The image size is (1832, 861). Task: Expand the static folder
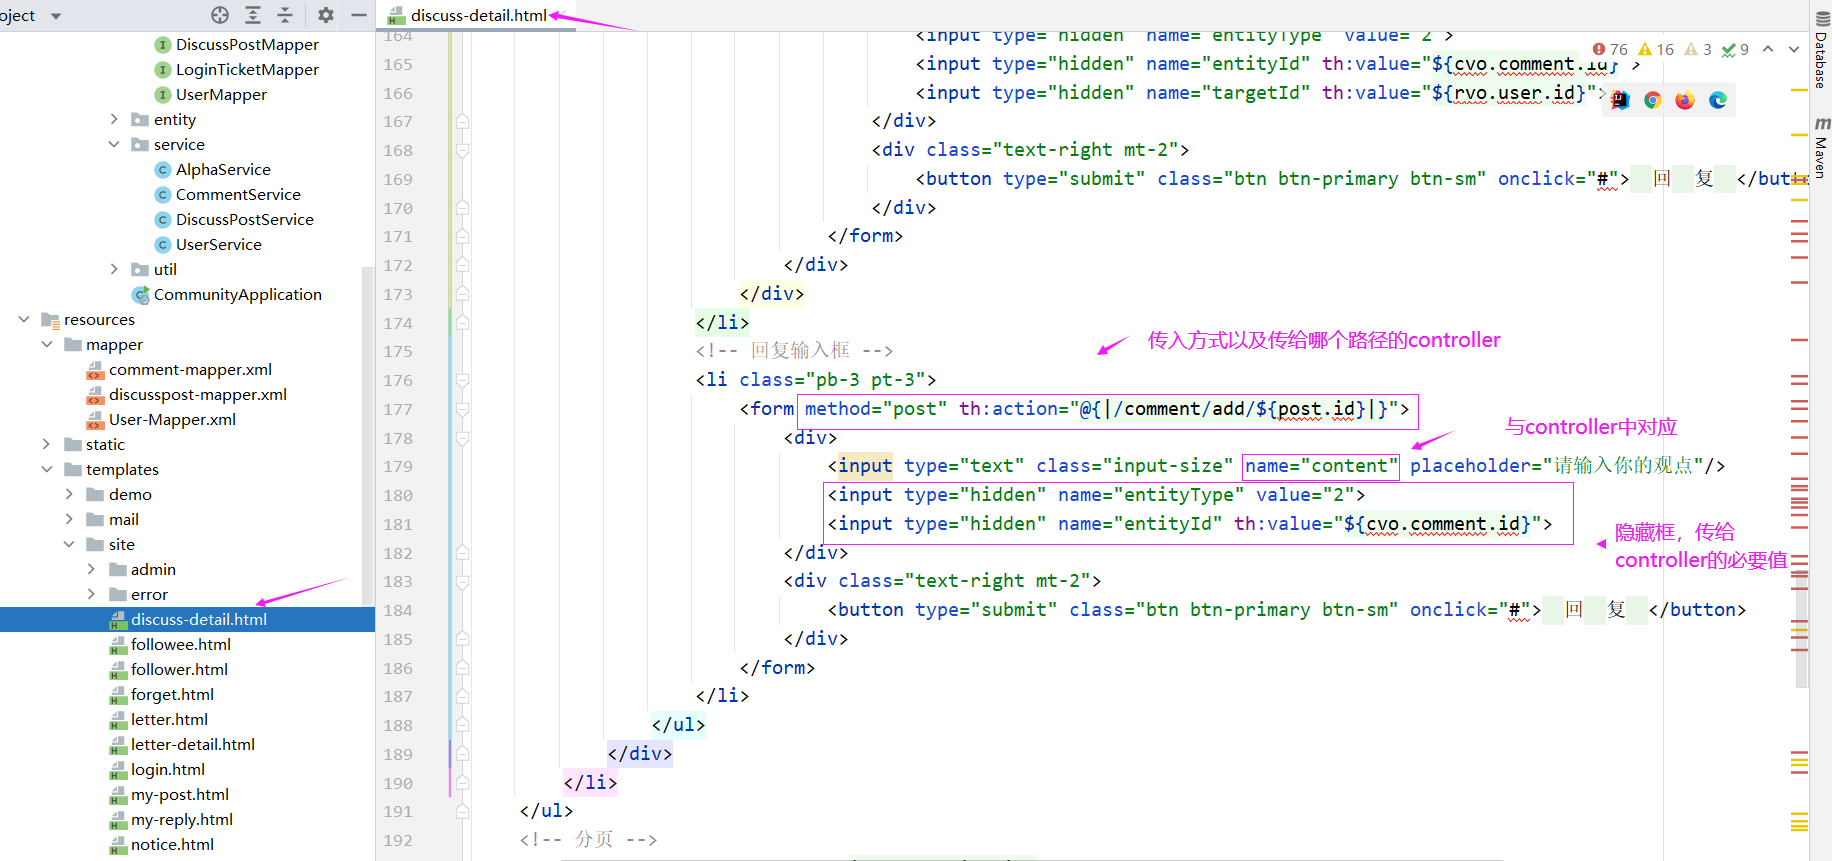(46, 444)
